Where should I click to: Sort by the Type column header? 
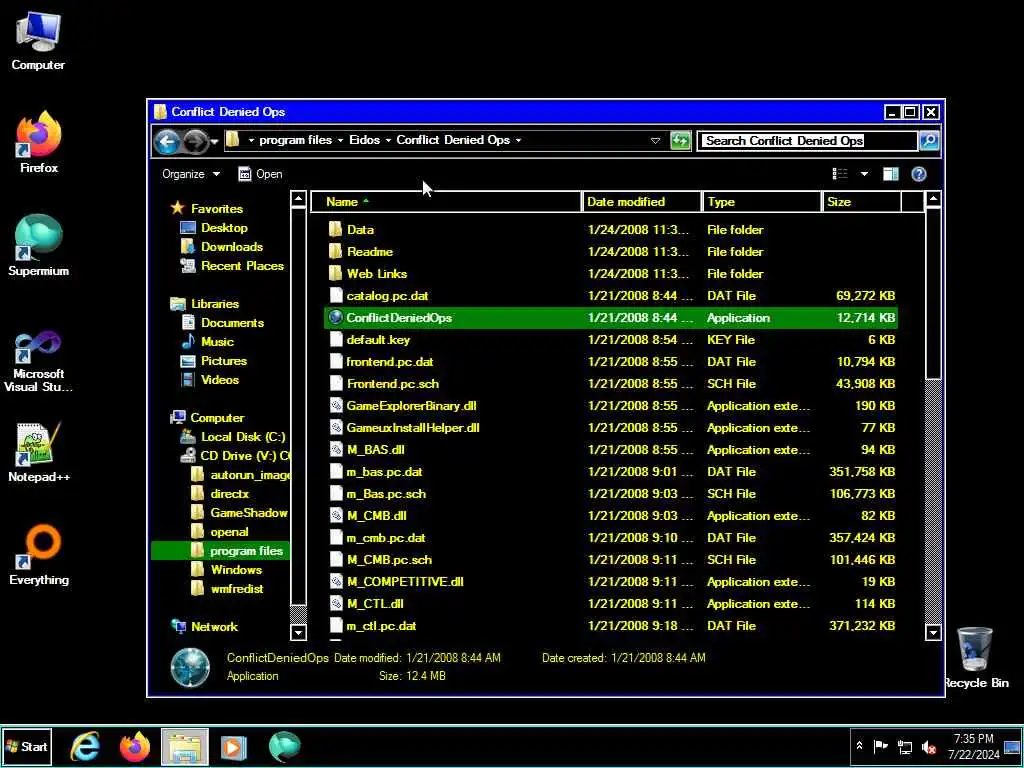pyautogui.click(x=761, y=202)
